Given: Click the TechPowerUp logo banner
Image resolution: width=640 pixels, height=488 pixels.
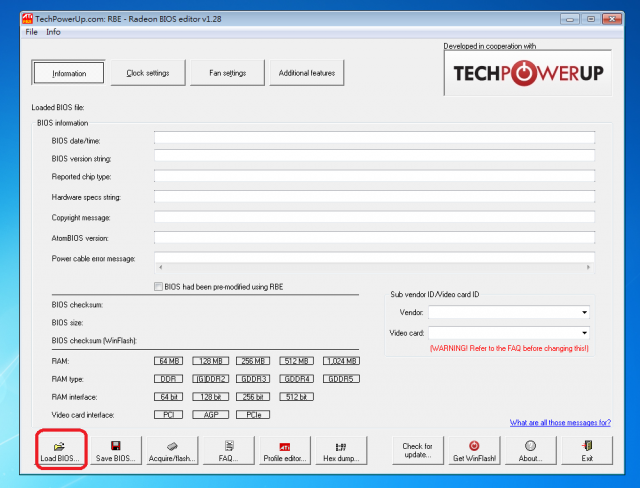Looking at the screenshot, I should pos(528,73).
